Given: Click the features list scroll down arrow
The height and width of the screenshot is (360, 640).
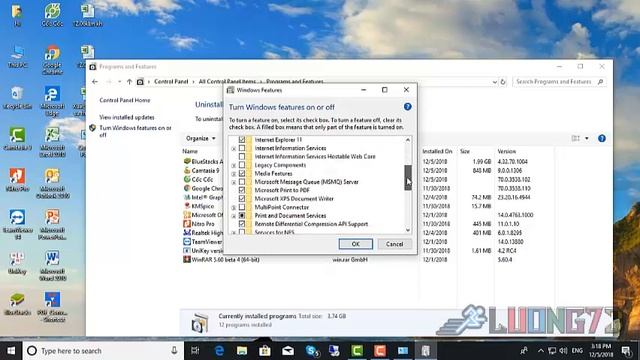Looking at the screenshot, I should (x=408, y=230).
